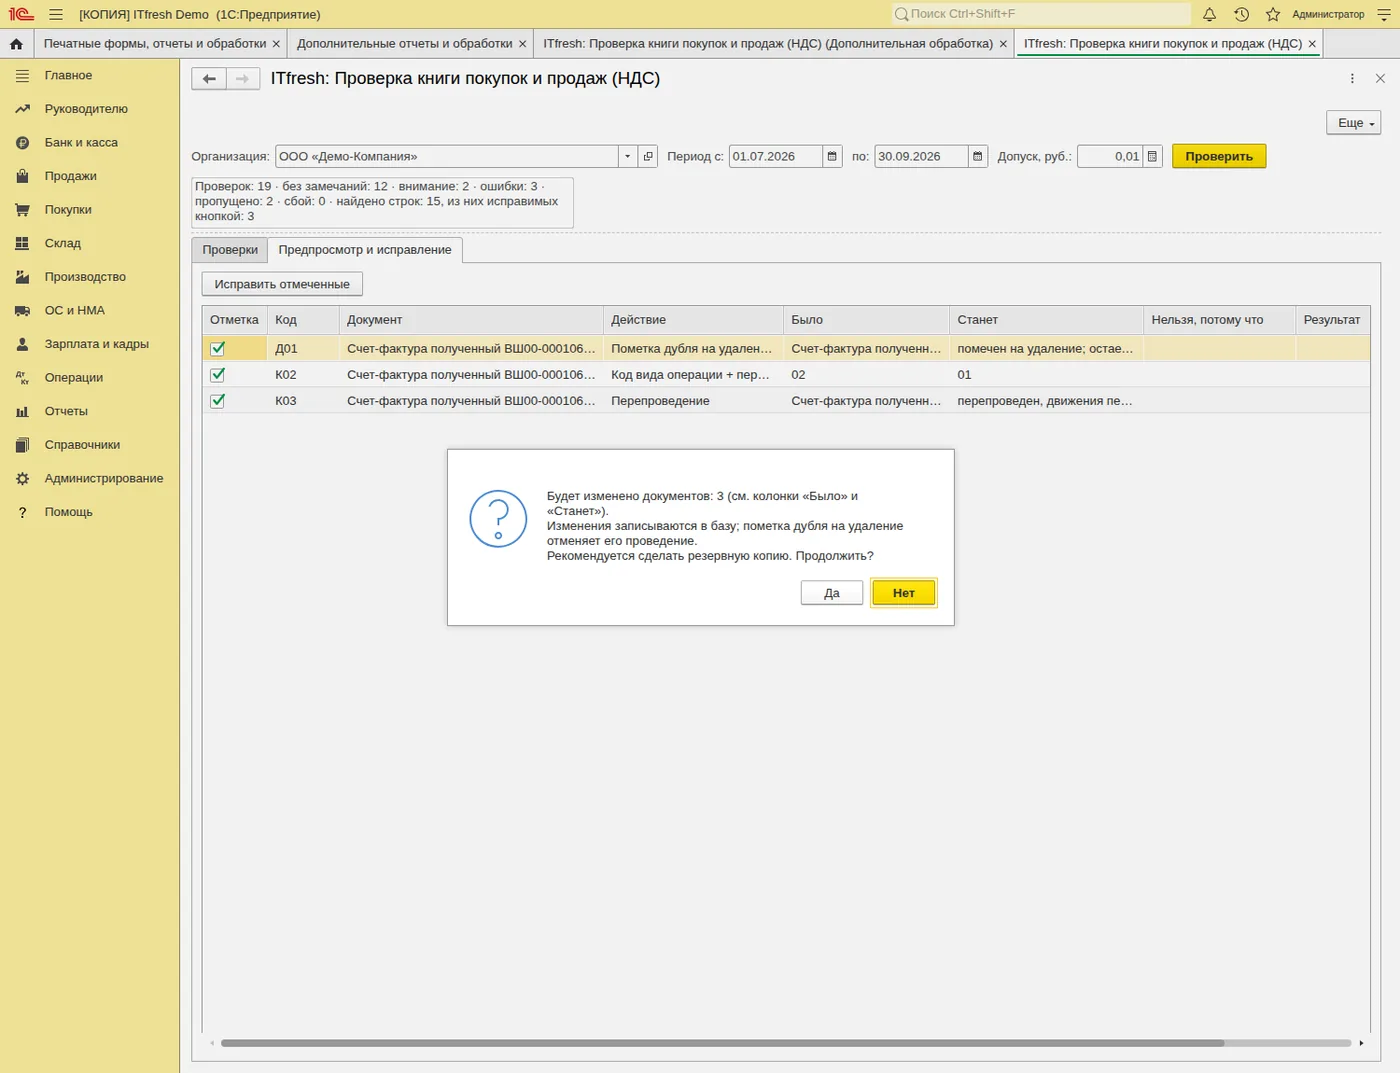Open the notifications bell icon
Viewport: 1400px width, 1073px height.
point(1209,14)
